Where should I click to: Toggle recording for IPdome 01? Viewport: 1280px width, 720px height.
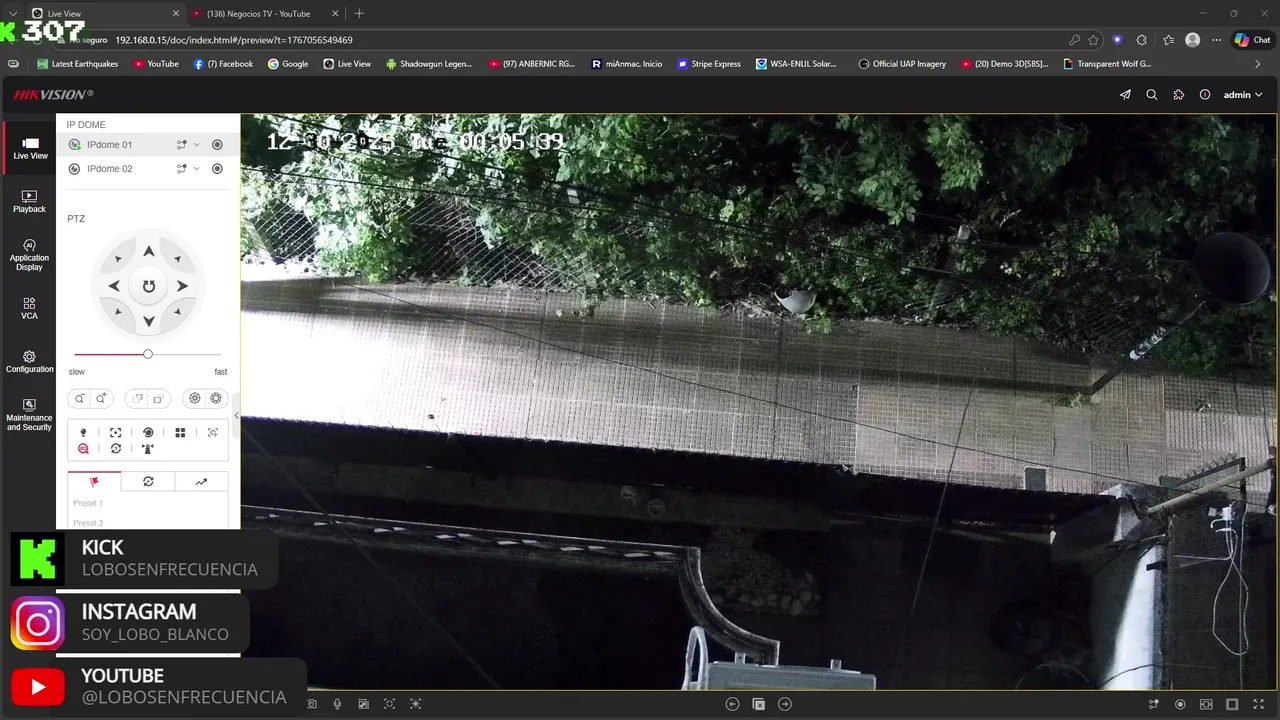217,145
